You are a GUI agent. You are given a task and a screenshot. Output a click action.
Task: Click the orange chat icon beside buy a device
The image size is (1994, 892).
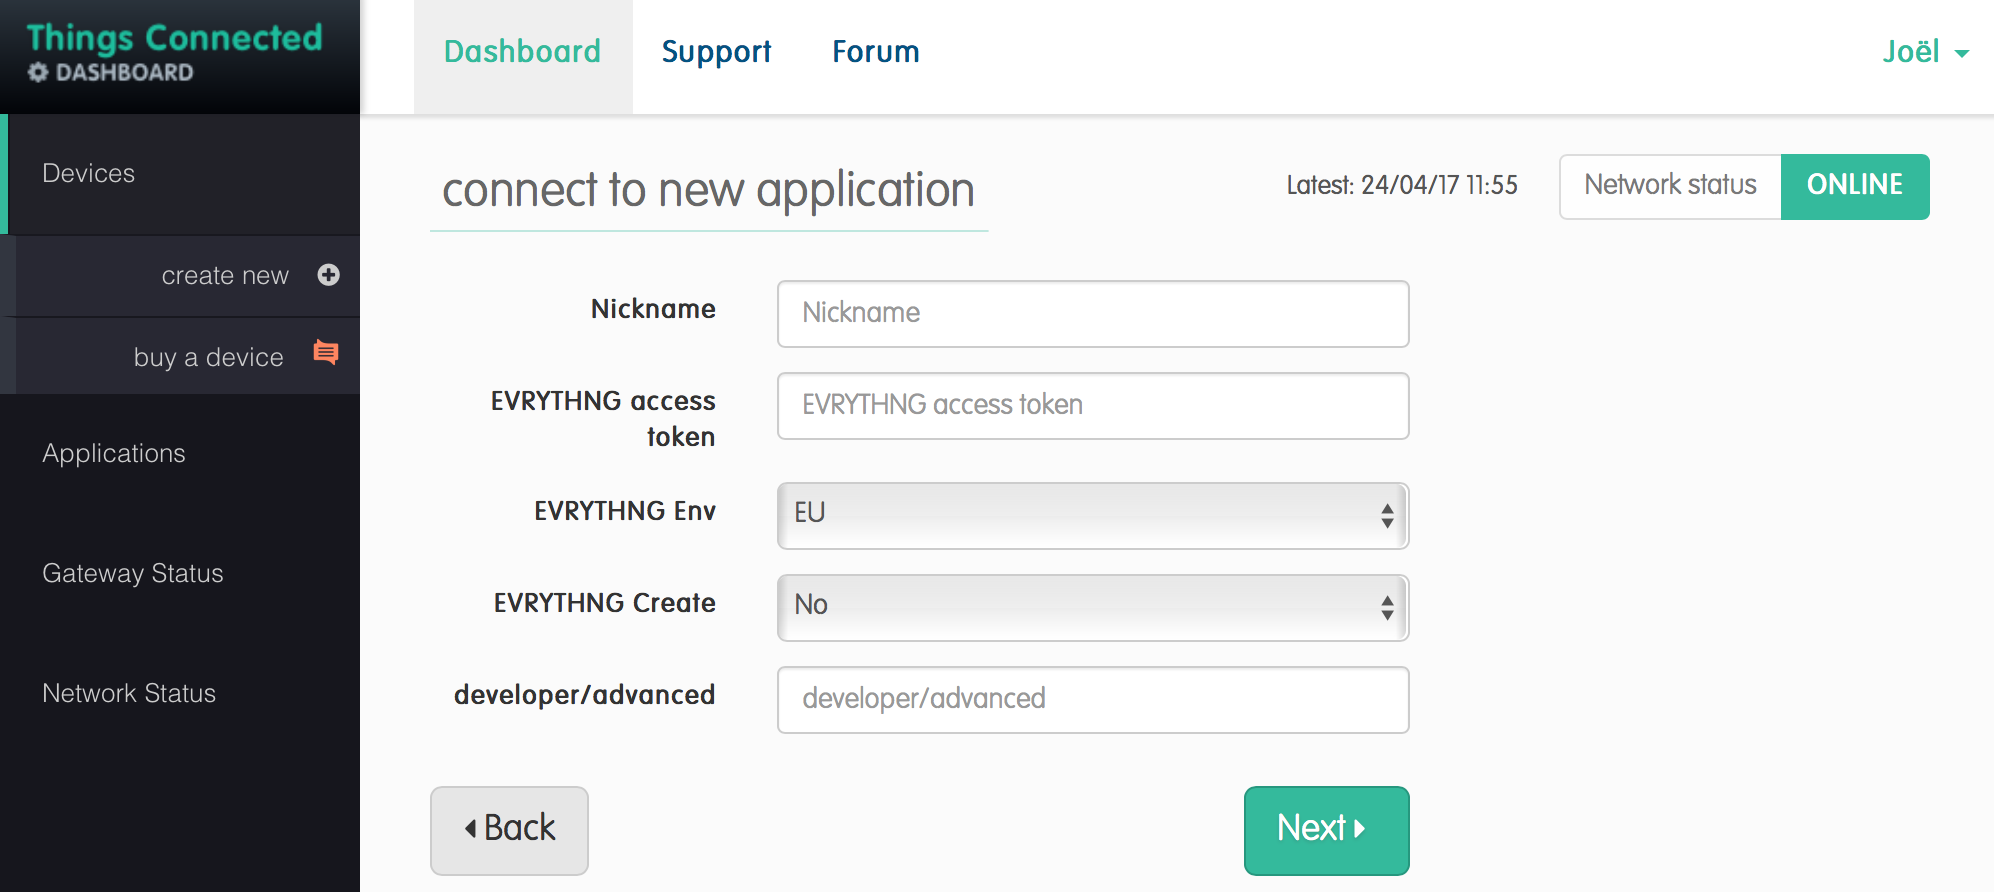(x=326, y=352)
